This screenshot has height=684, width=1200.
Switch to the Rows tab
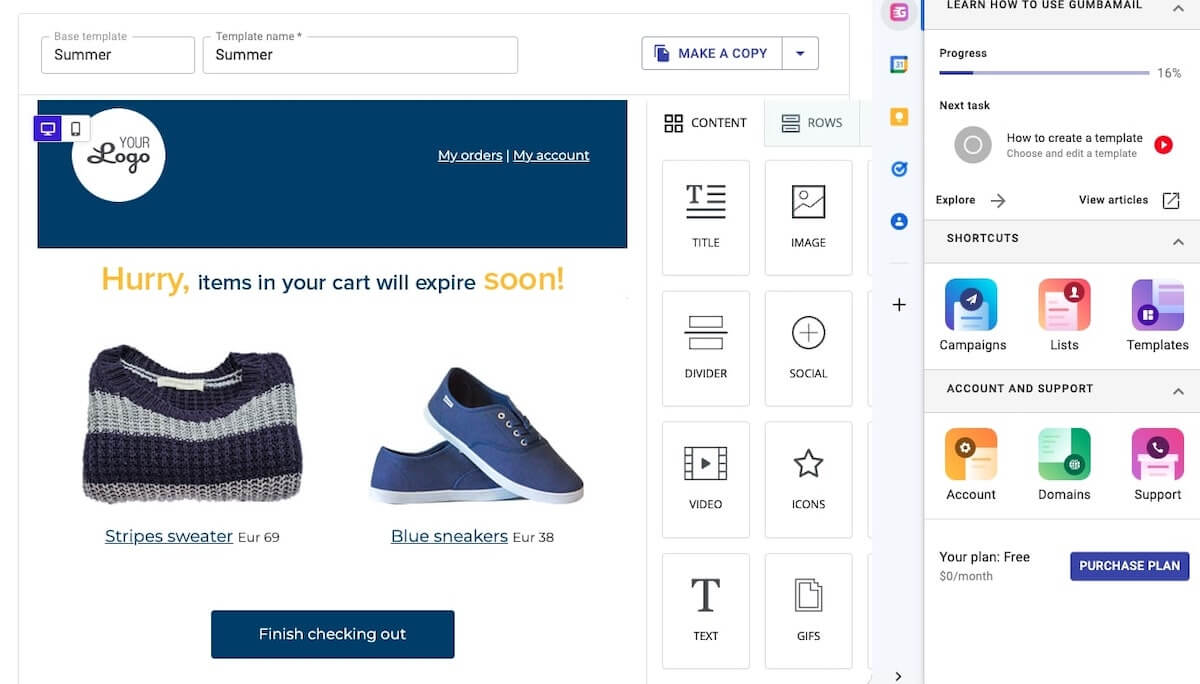pyautogui.click(x=811, y=123)
